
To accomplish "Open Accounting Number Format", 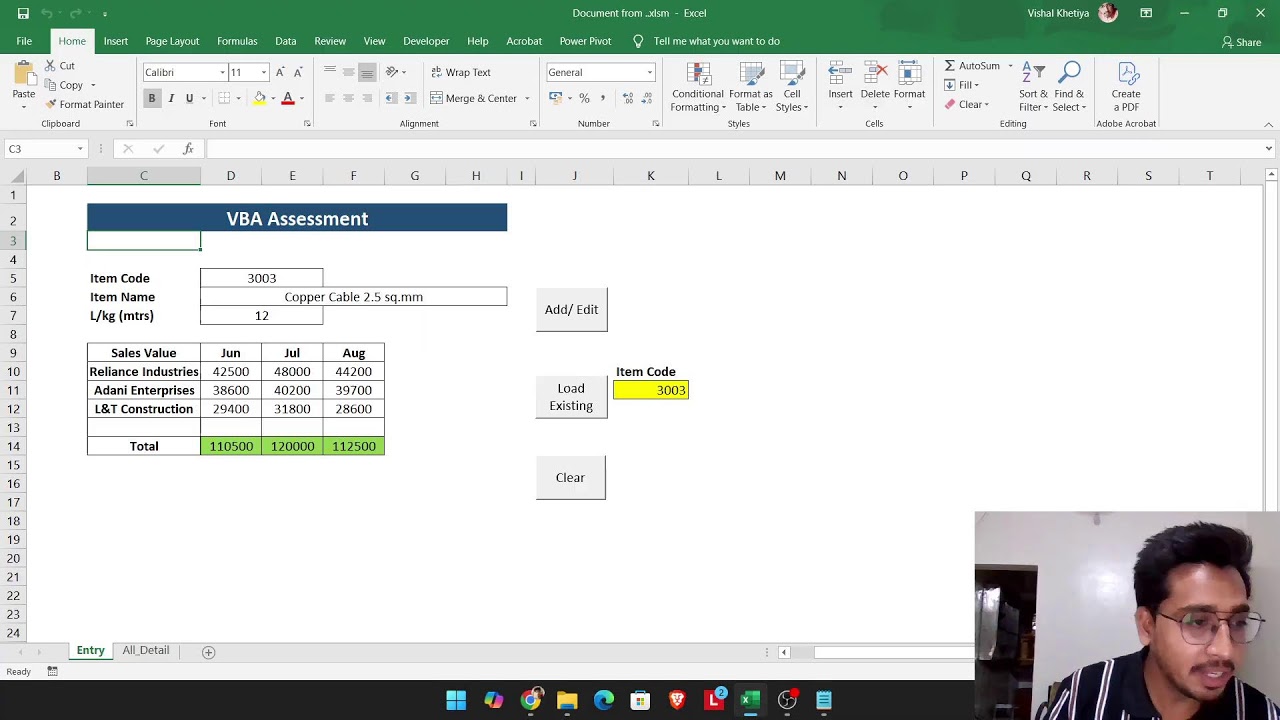I will click(x=556, y=98).
